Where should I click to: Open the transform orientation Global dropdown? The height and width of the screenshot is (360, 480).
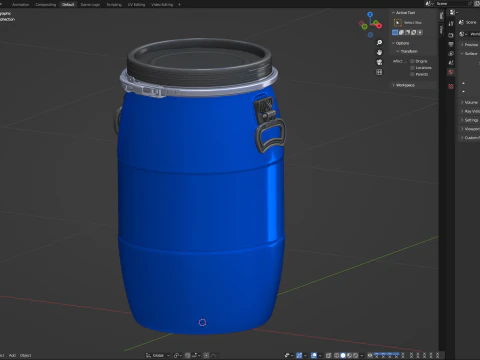tap(158, 355)
